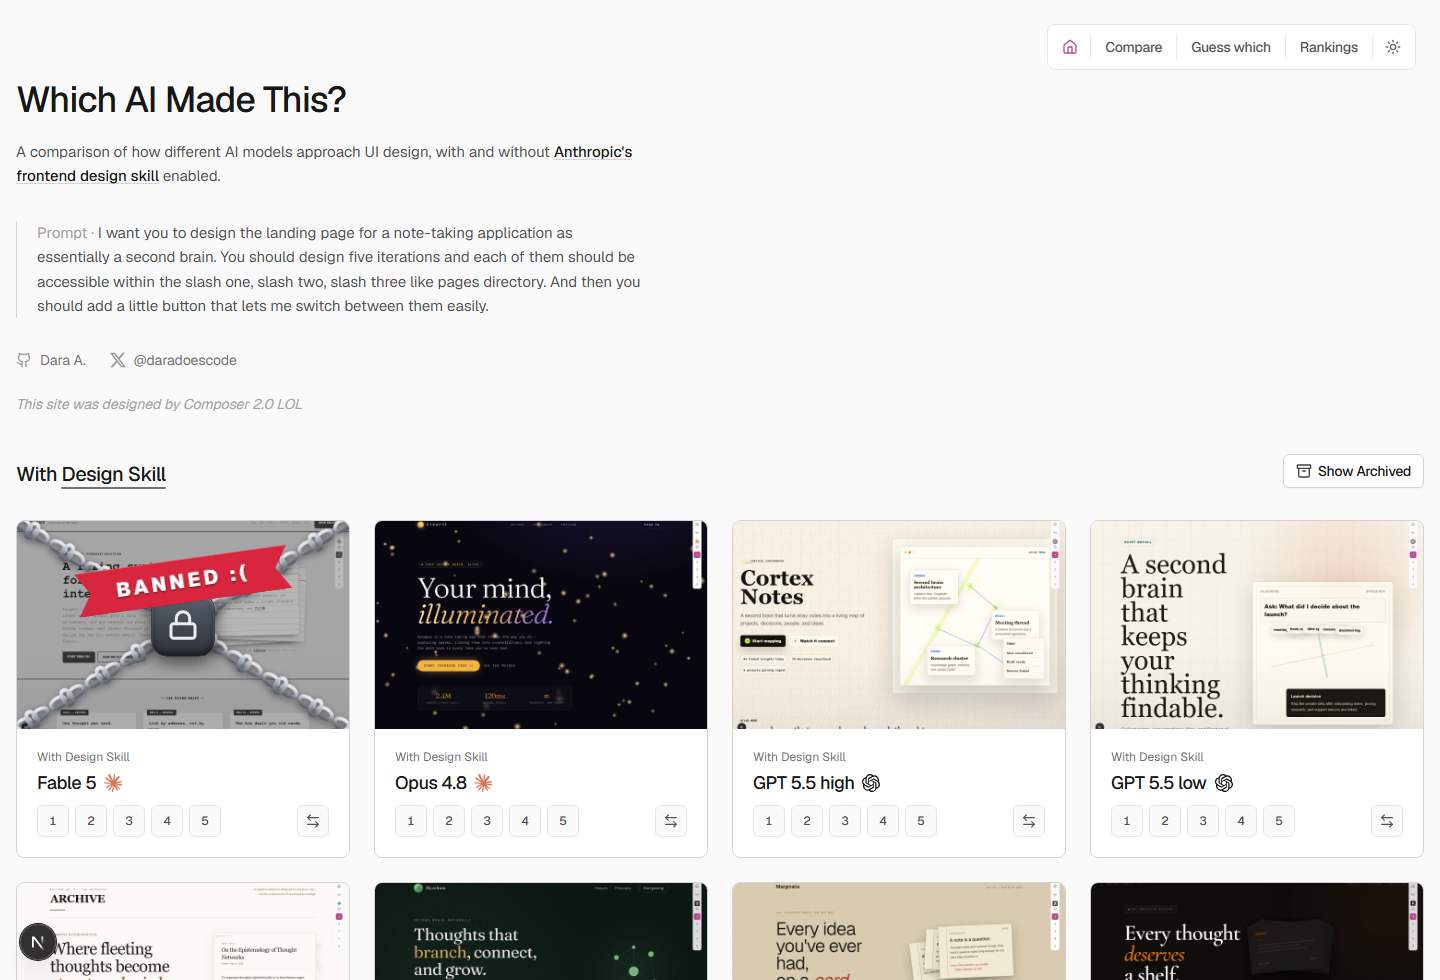Image resolution: width=1440 pixels, height=980 pixels.
Task: Click the swap arrows icon on GPT 5.5 low card
Action: coord(1387,821)
